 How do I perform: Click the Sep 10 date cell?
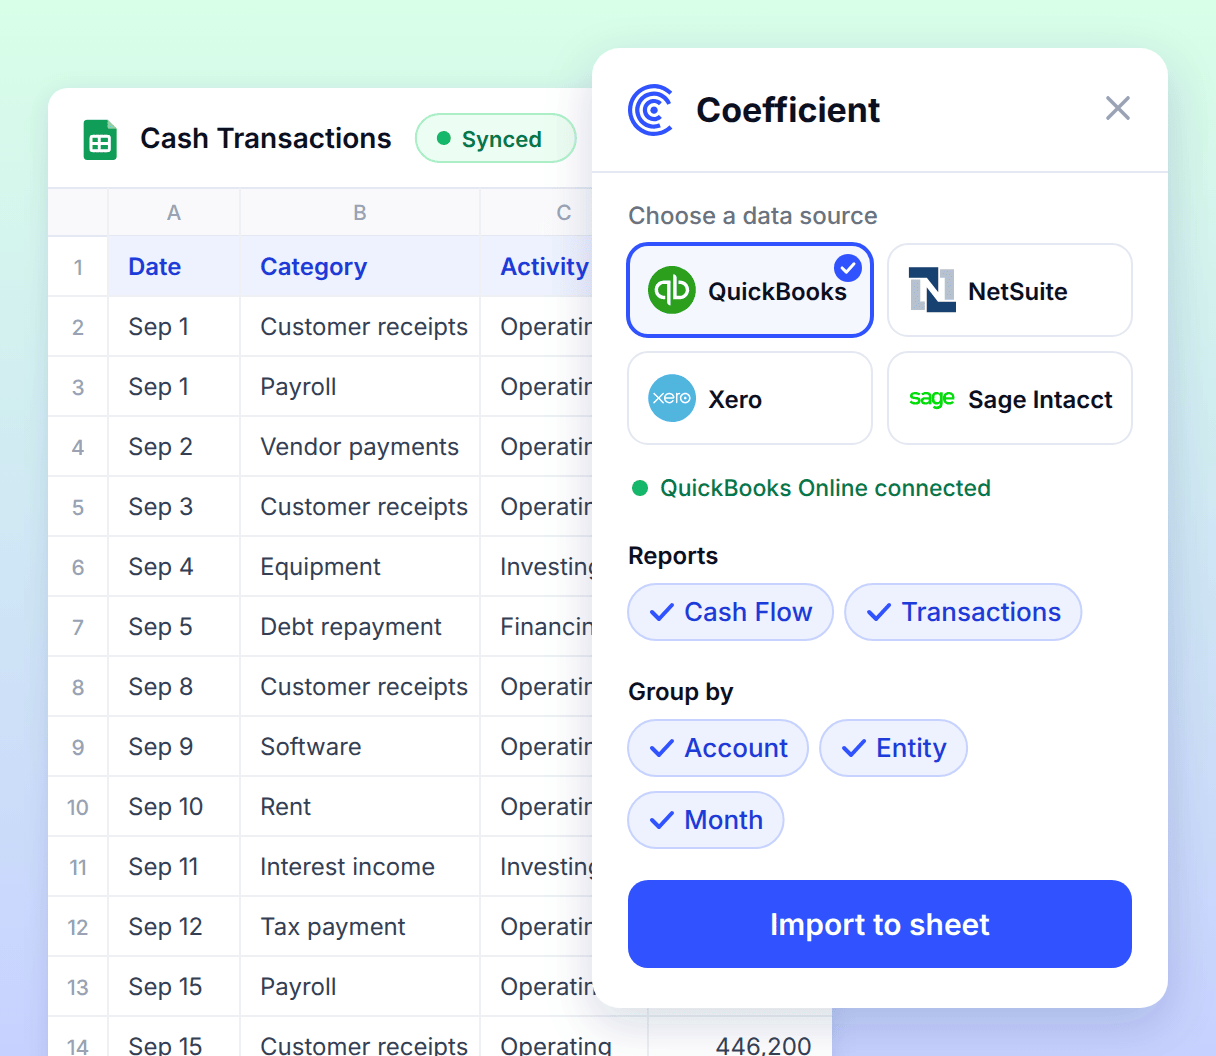click(174, 806)
